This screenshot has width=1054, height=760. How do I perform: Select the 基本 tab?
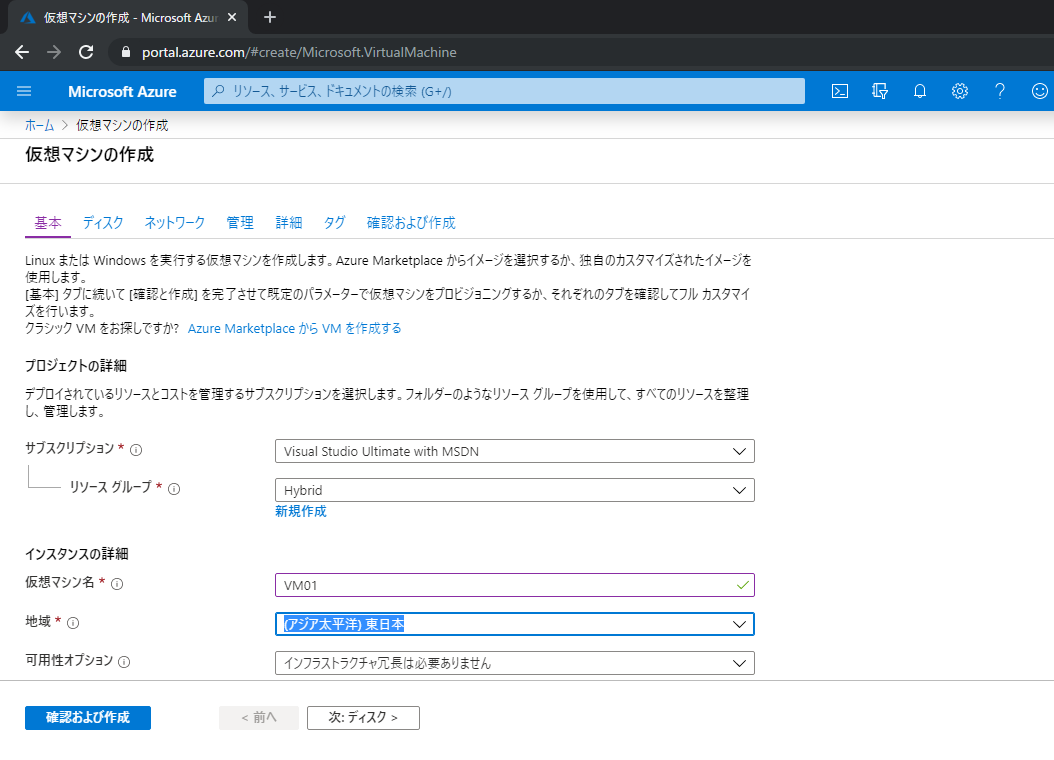click(x=48, y=223)
